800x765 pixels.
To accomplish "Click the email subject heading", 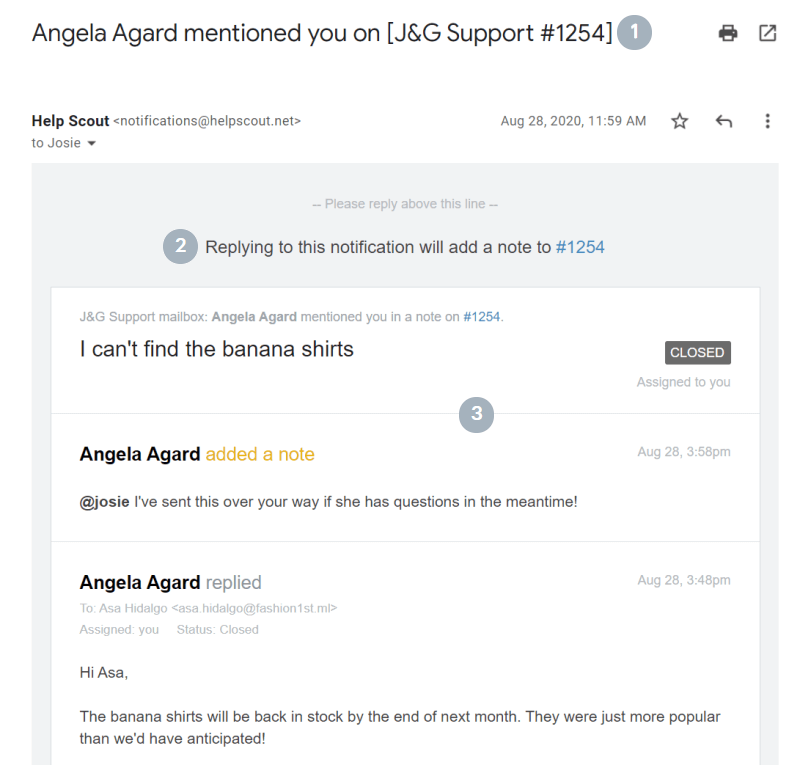I will (322, 33).
